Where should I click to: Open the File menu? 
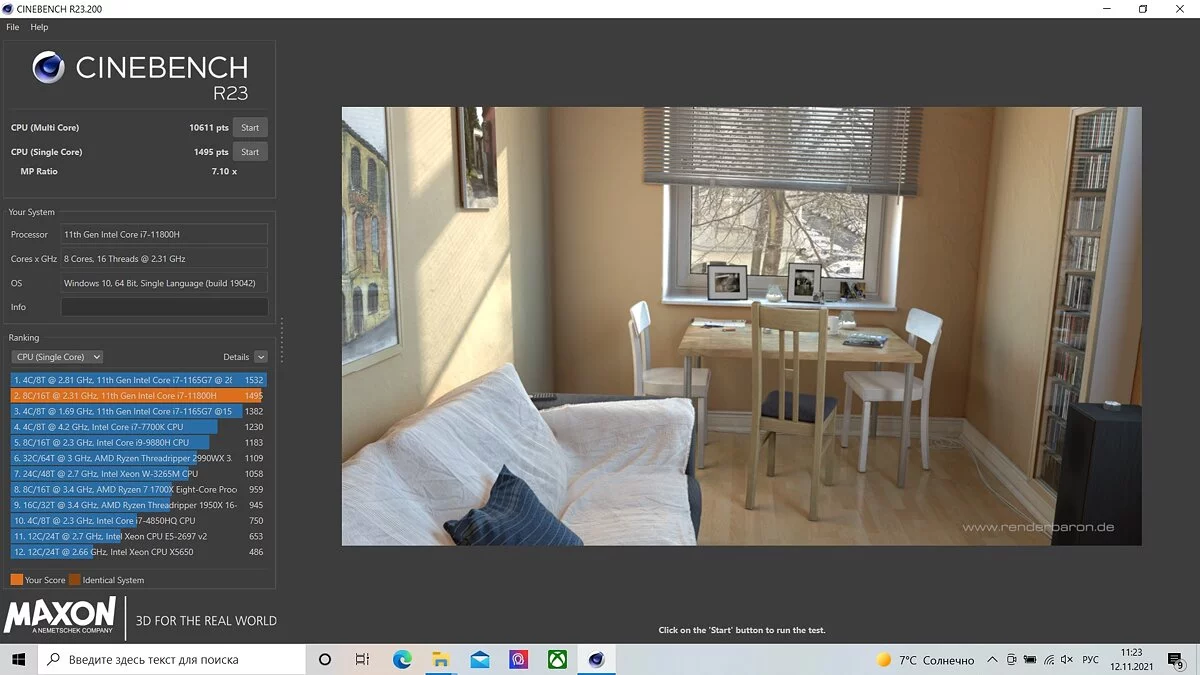pos(13,27)
